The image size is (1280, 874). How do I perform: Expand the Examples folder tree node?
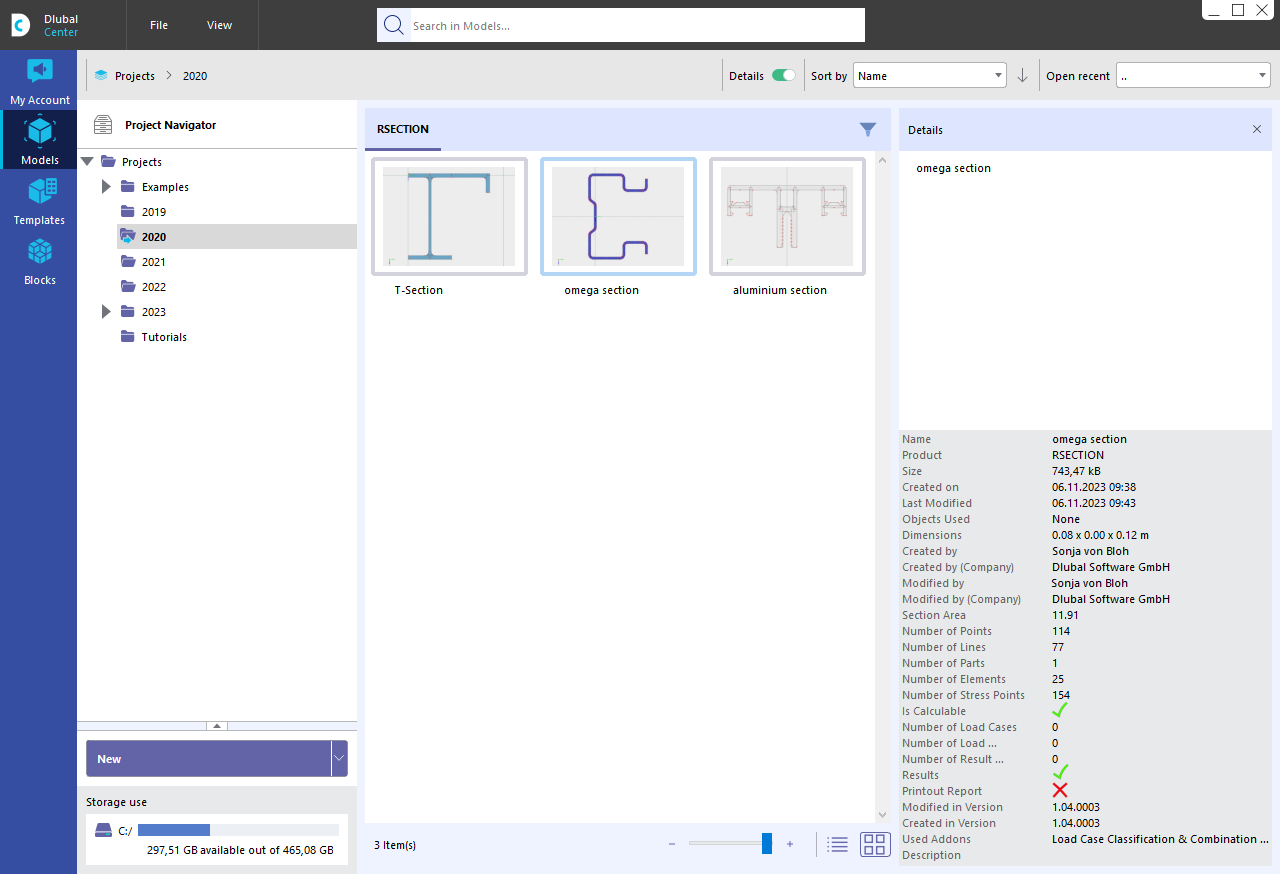106,186
